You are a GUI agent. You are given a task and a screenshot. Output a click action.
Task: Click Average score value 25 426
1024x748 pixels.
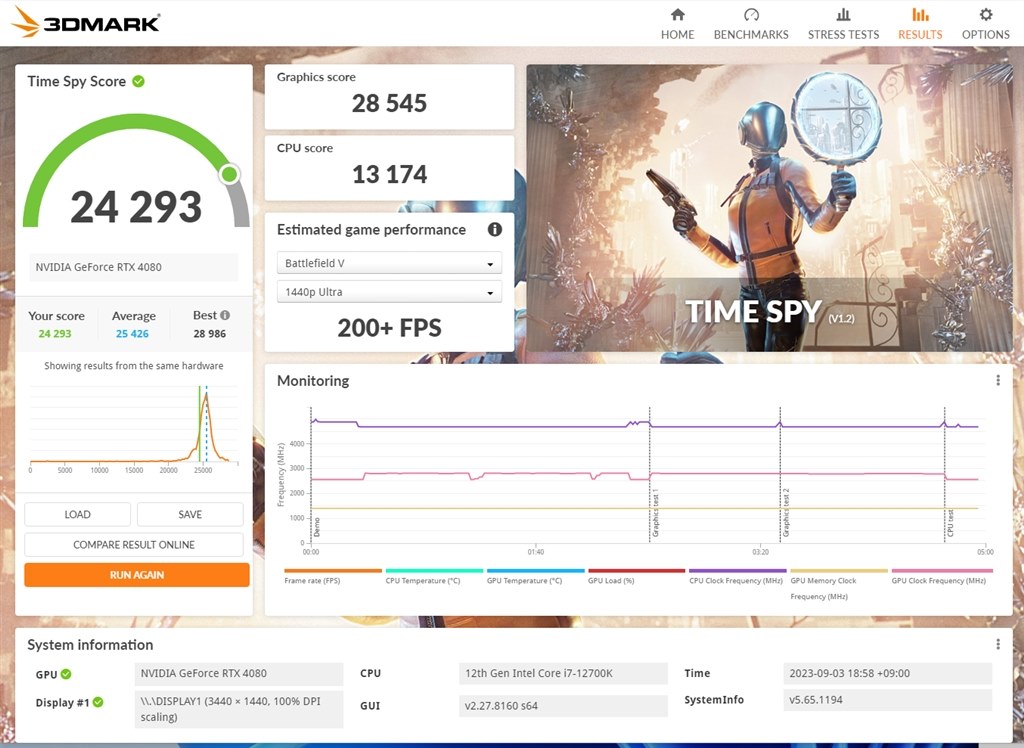133,333
